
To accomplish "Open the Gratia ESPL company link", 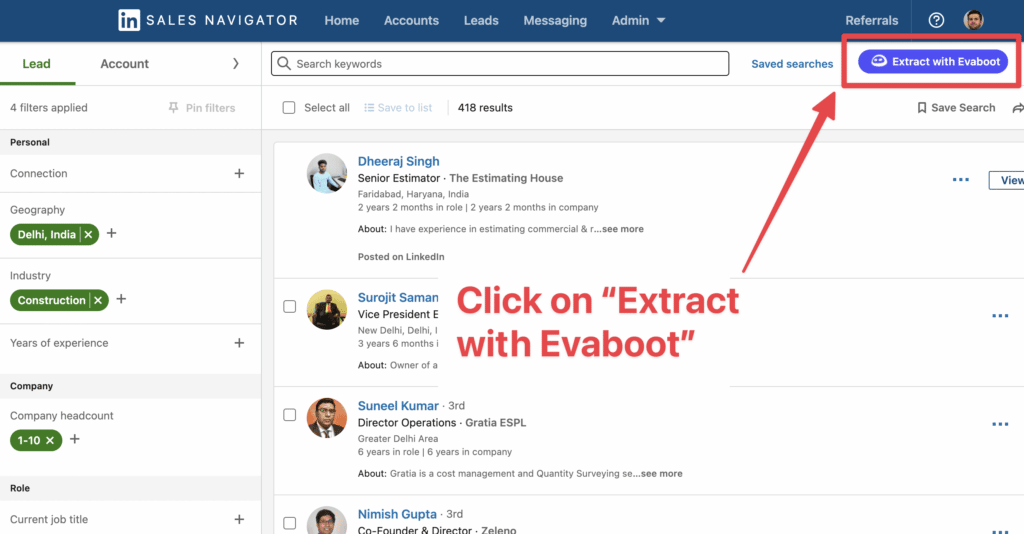I will pos(496,423).
